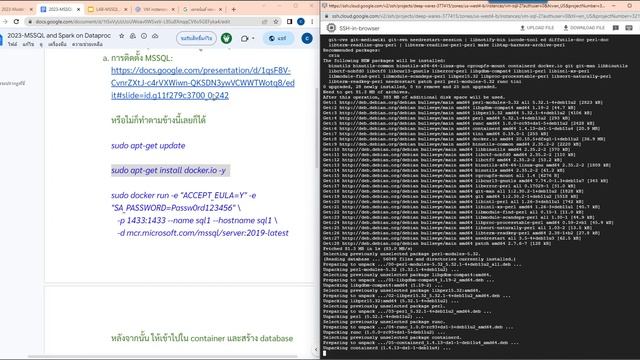Click the 'mcr.microsoft.com/mssql/server:2019-latest' text

click(x=207, y=233)
